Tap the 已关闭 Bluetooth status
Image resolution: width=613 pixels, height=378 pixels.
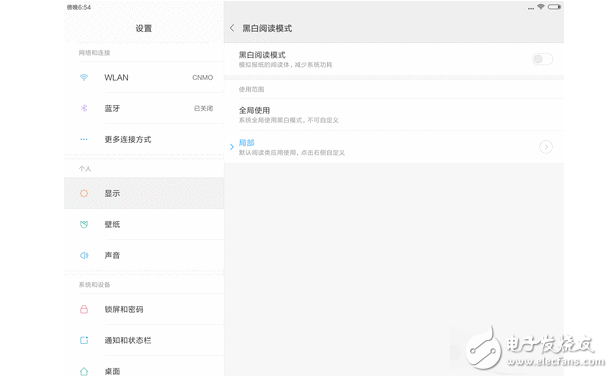[x=203, y=108]
